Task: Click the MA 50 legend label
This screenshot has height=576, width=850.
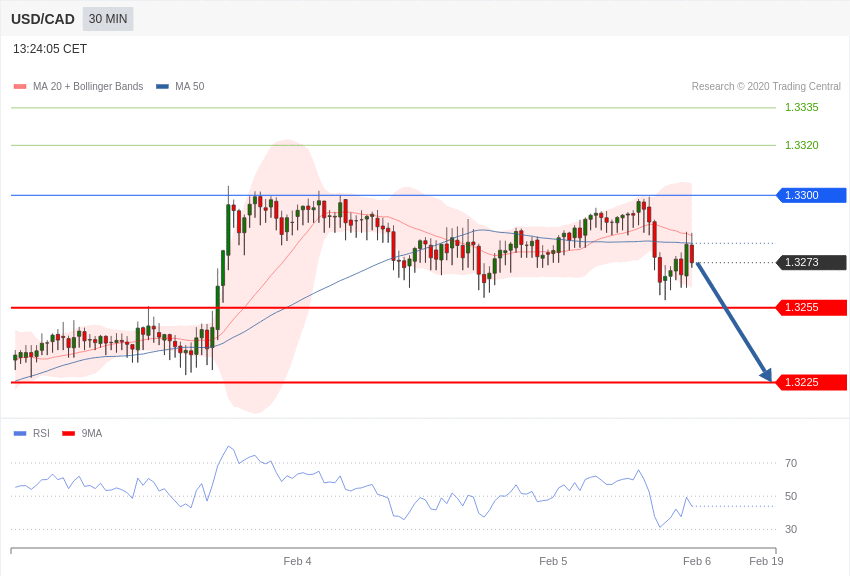Action: tap(190, 86)
